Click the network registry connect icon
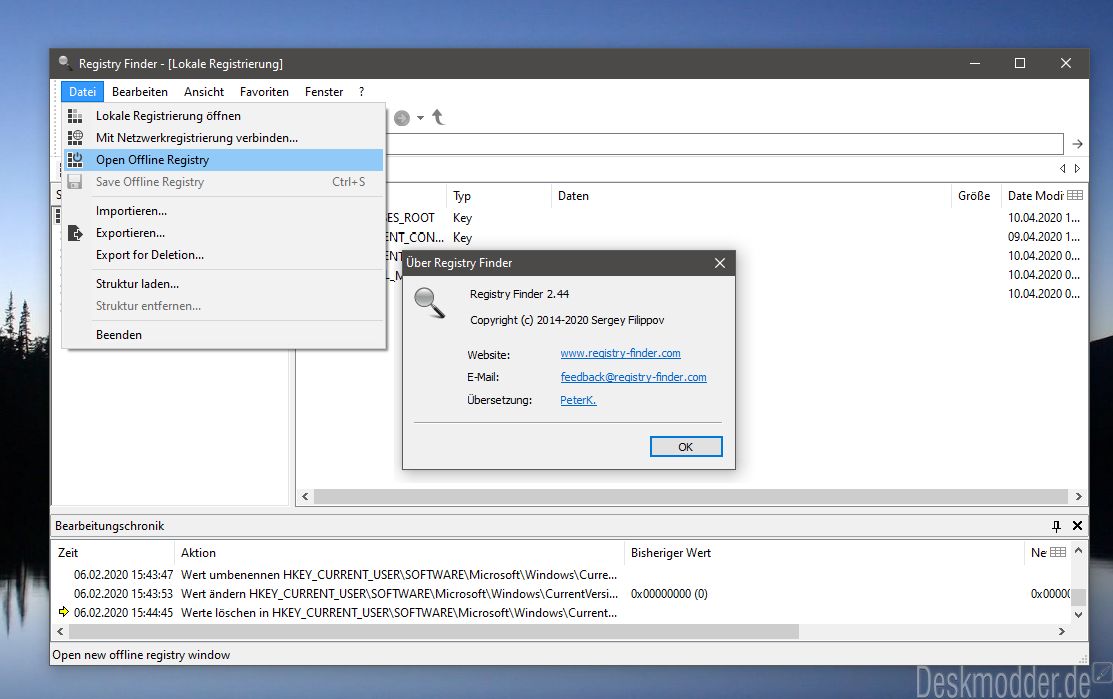This screenshot has height=699, width=1113. coord(75,138)
